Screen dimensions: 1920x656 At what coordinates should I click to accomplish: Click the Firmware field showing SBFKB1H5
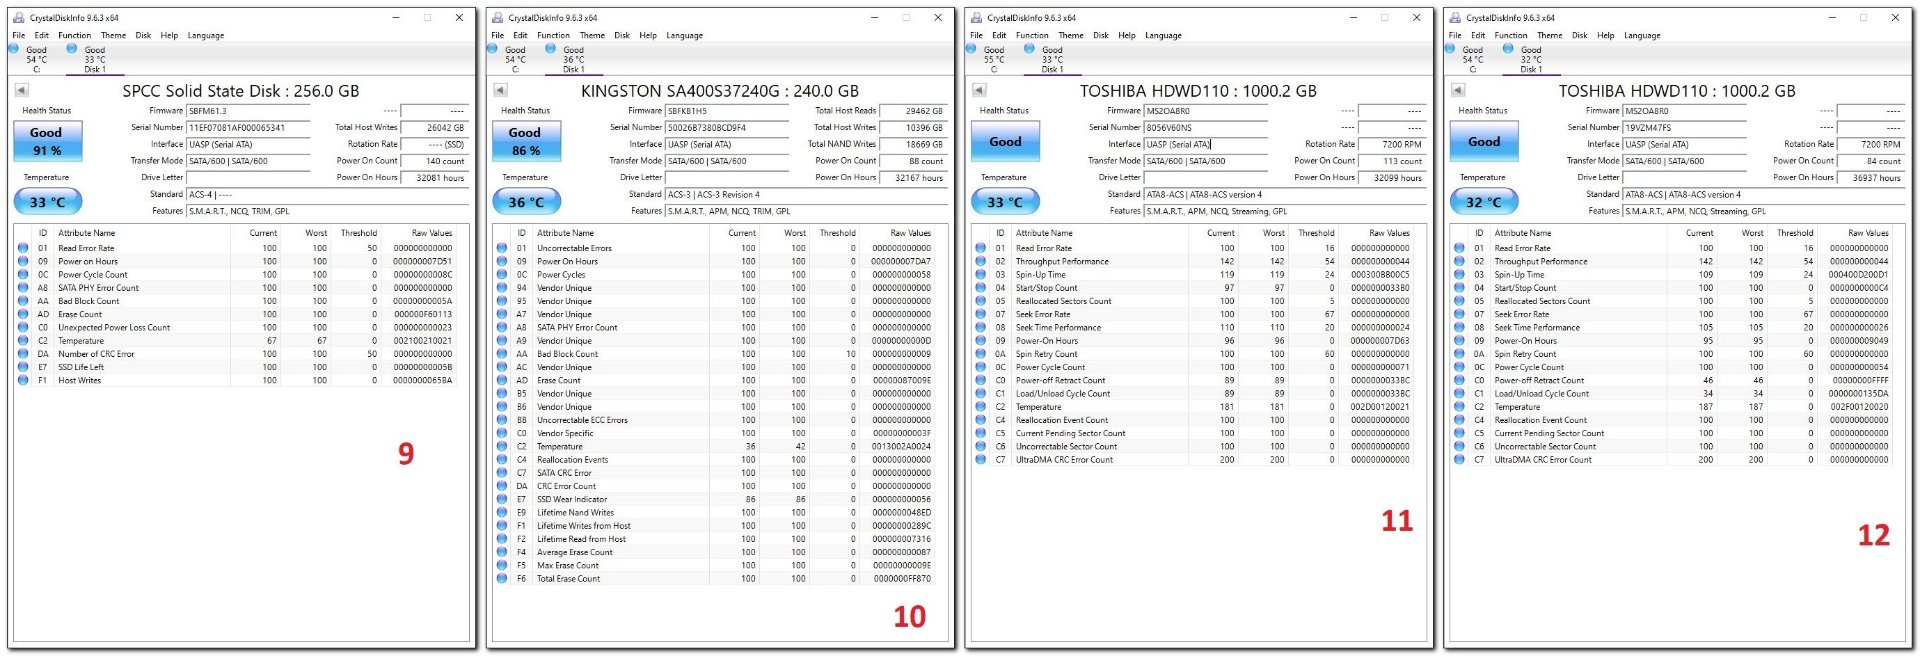[728, 111]
